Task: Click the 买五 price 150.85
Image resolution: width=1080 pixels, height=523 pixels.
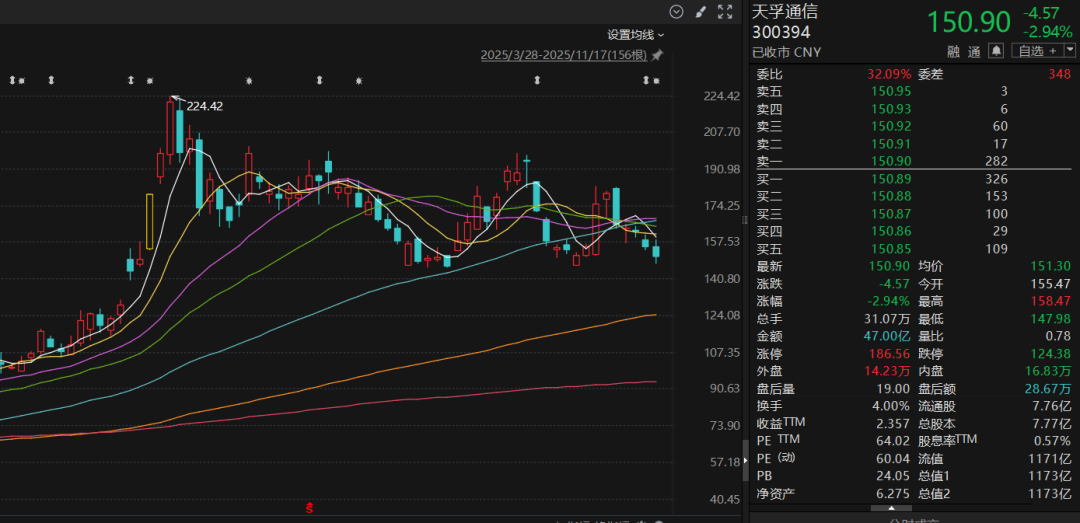Action: (x=891, y=249)
